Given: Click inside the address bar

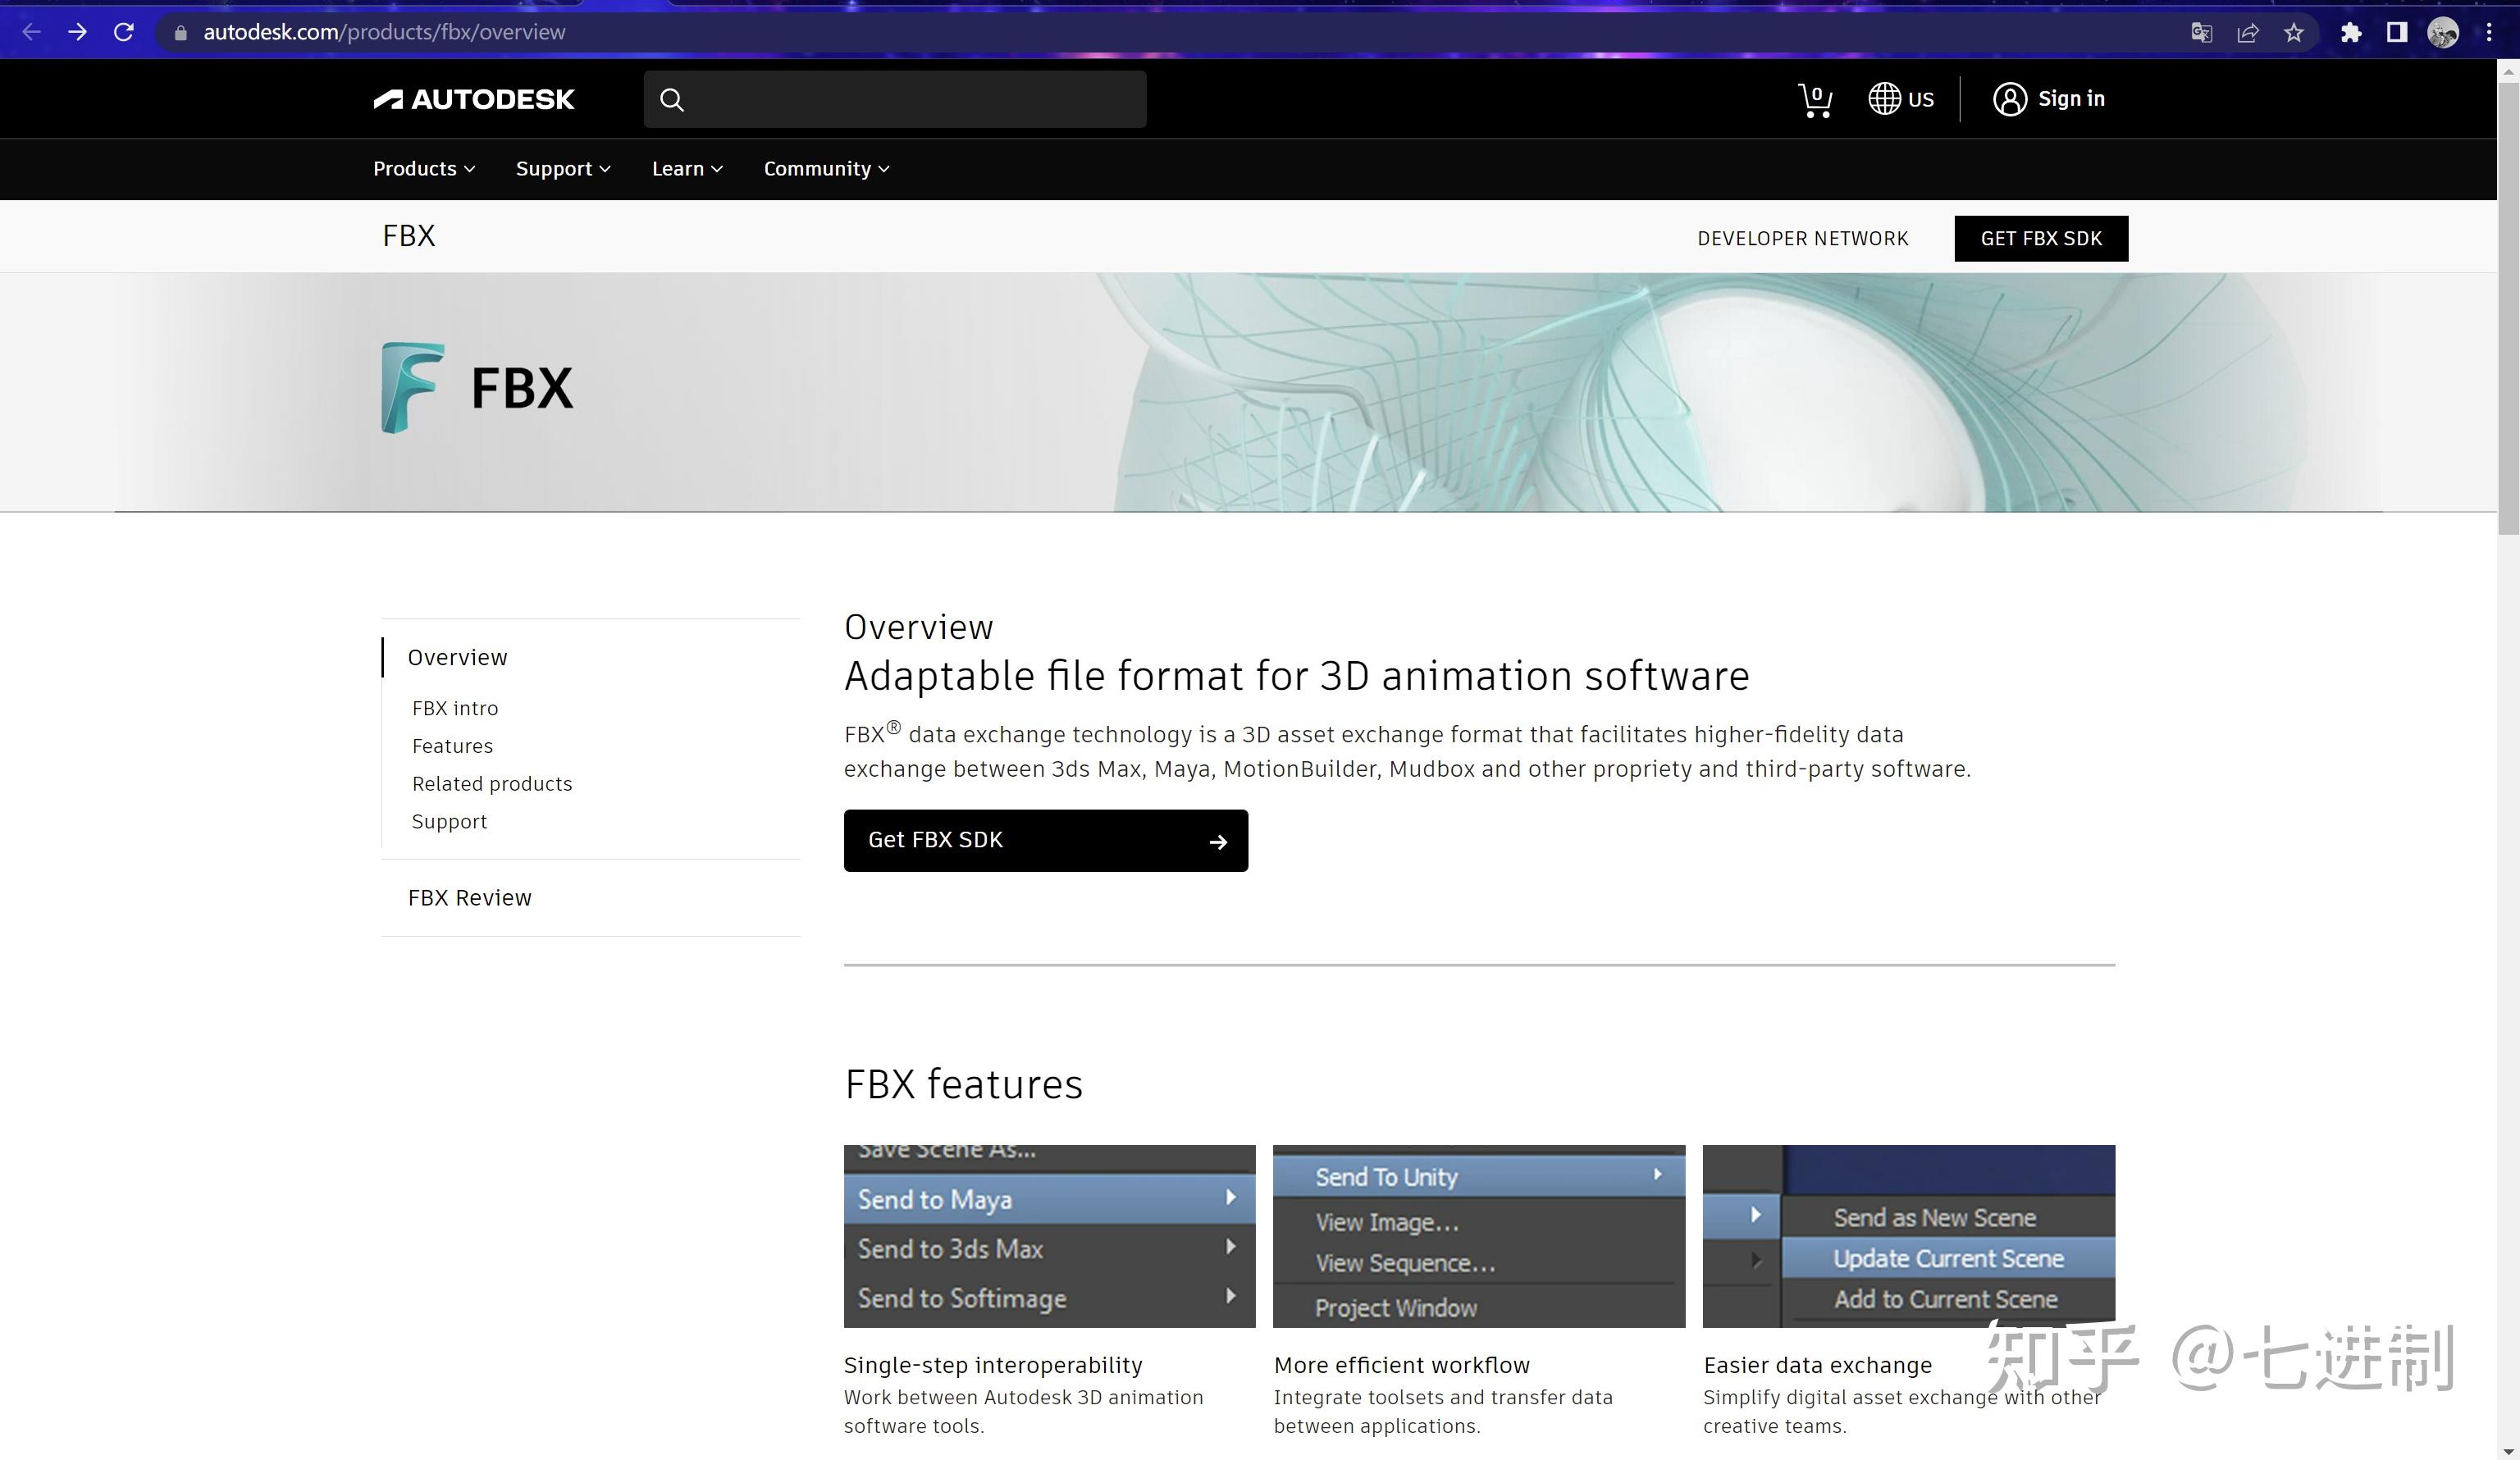Looking at the screenshot, I should [x=383, y=31].
